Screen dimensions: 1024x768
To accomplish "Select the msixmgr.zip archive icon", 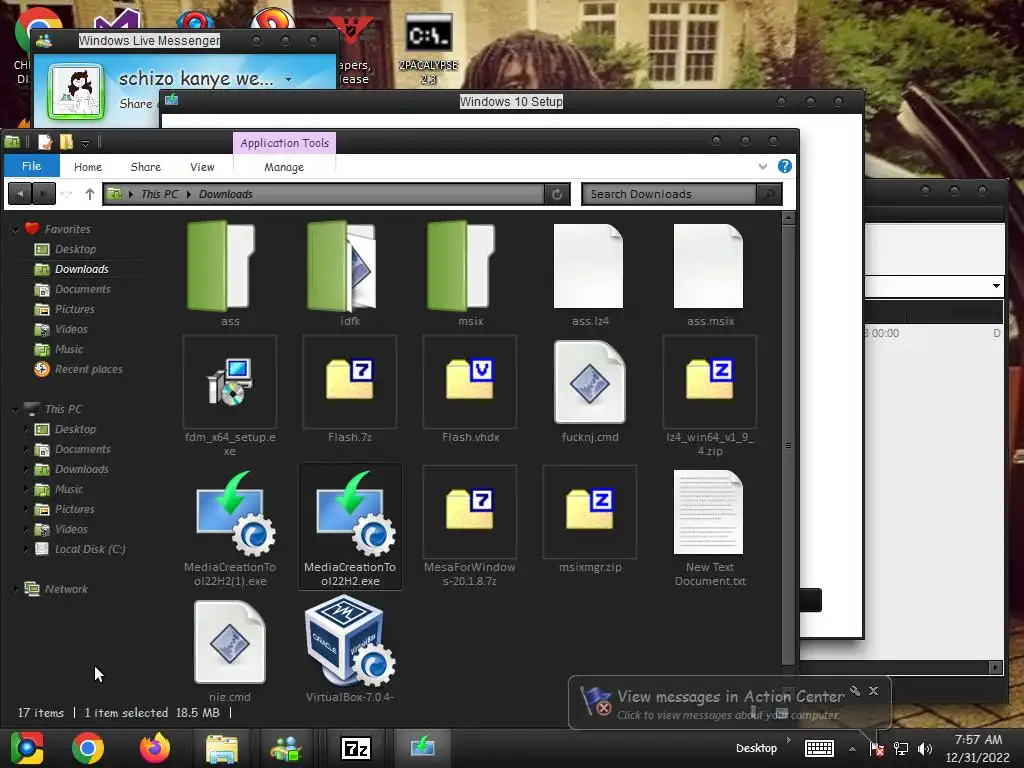I will 590,511.
